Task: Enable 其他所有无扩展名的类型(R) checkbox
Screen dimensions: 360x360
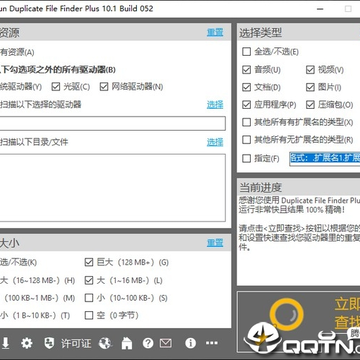Action: pos(246,140)
